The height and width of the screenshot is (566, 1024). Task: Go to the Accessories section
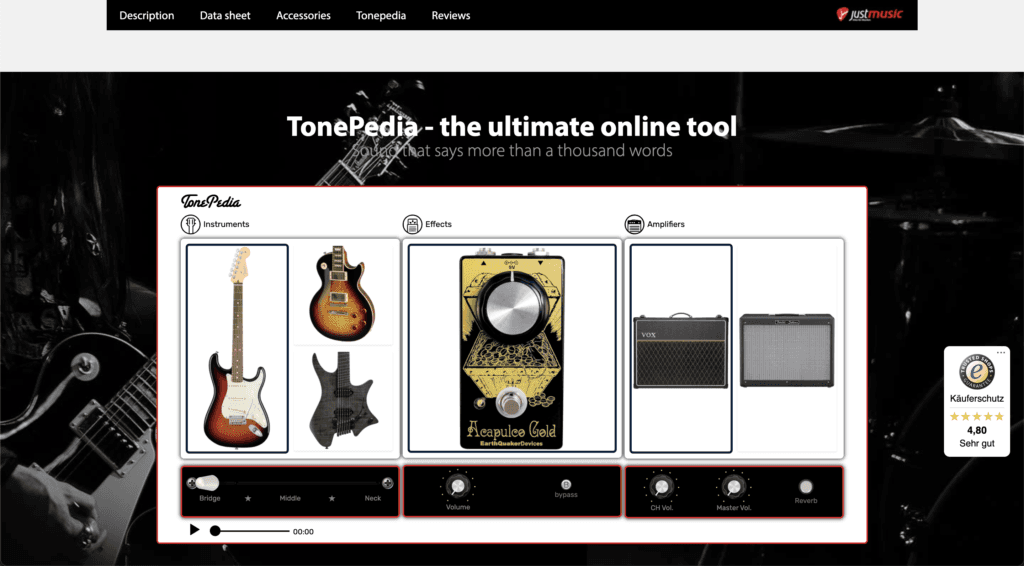(x=303, y=15)
